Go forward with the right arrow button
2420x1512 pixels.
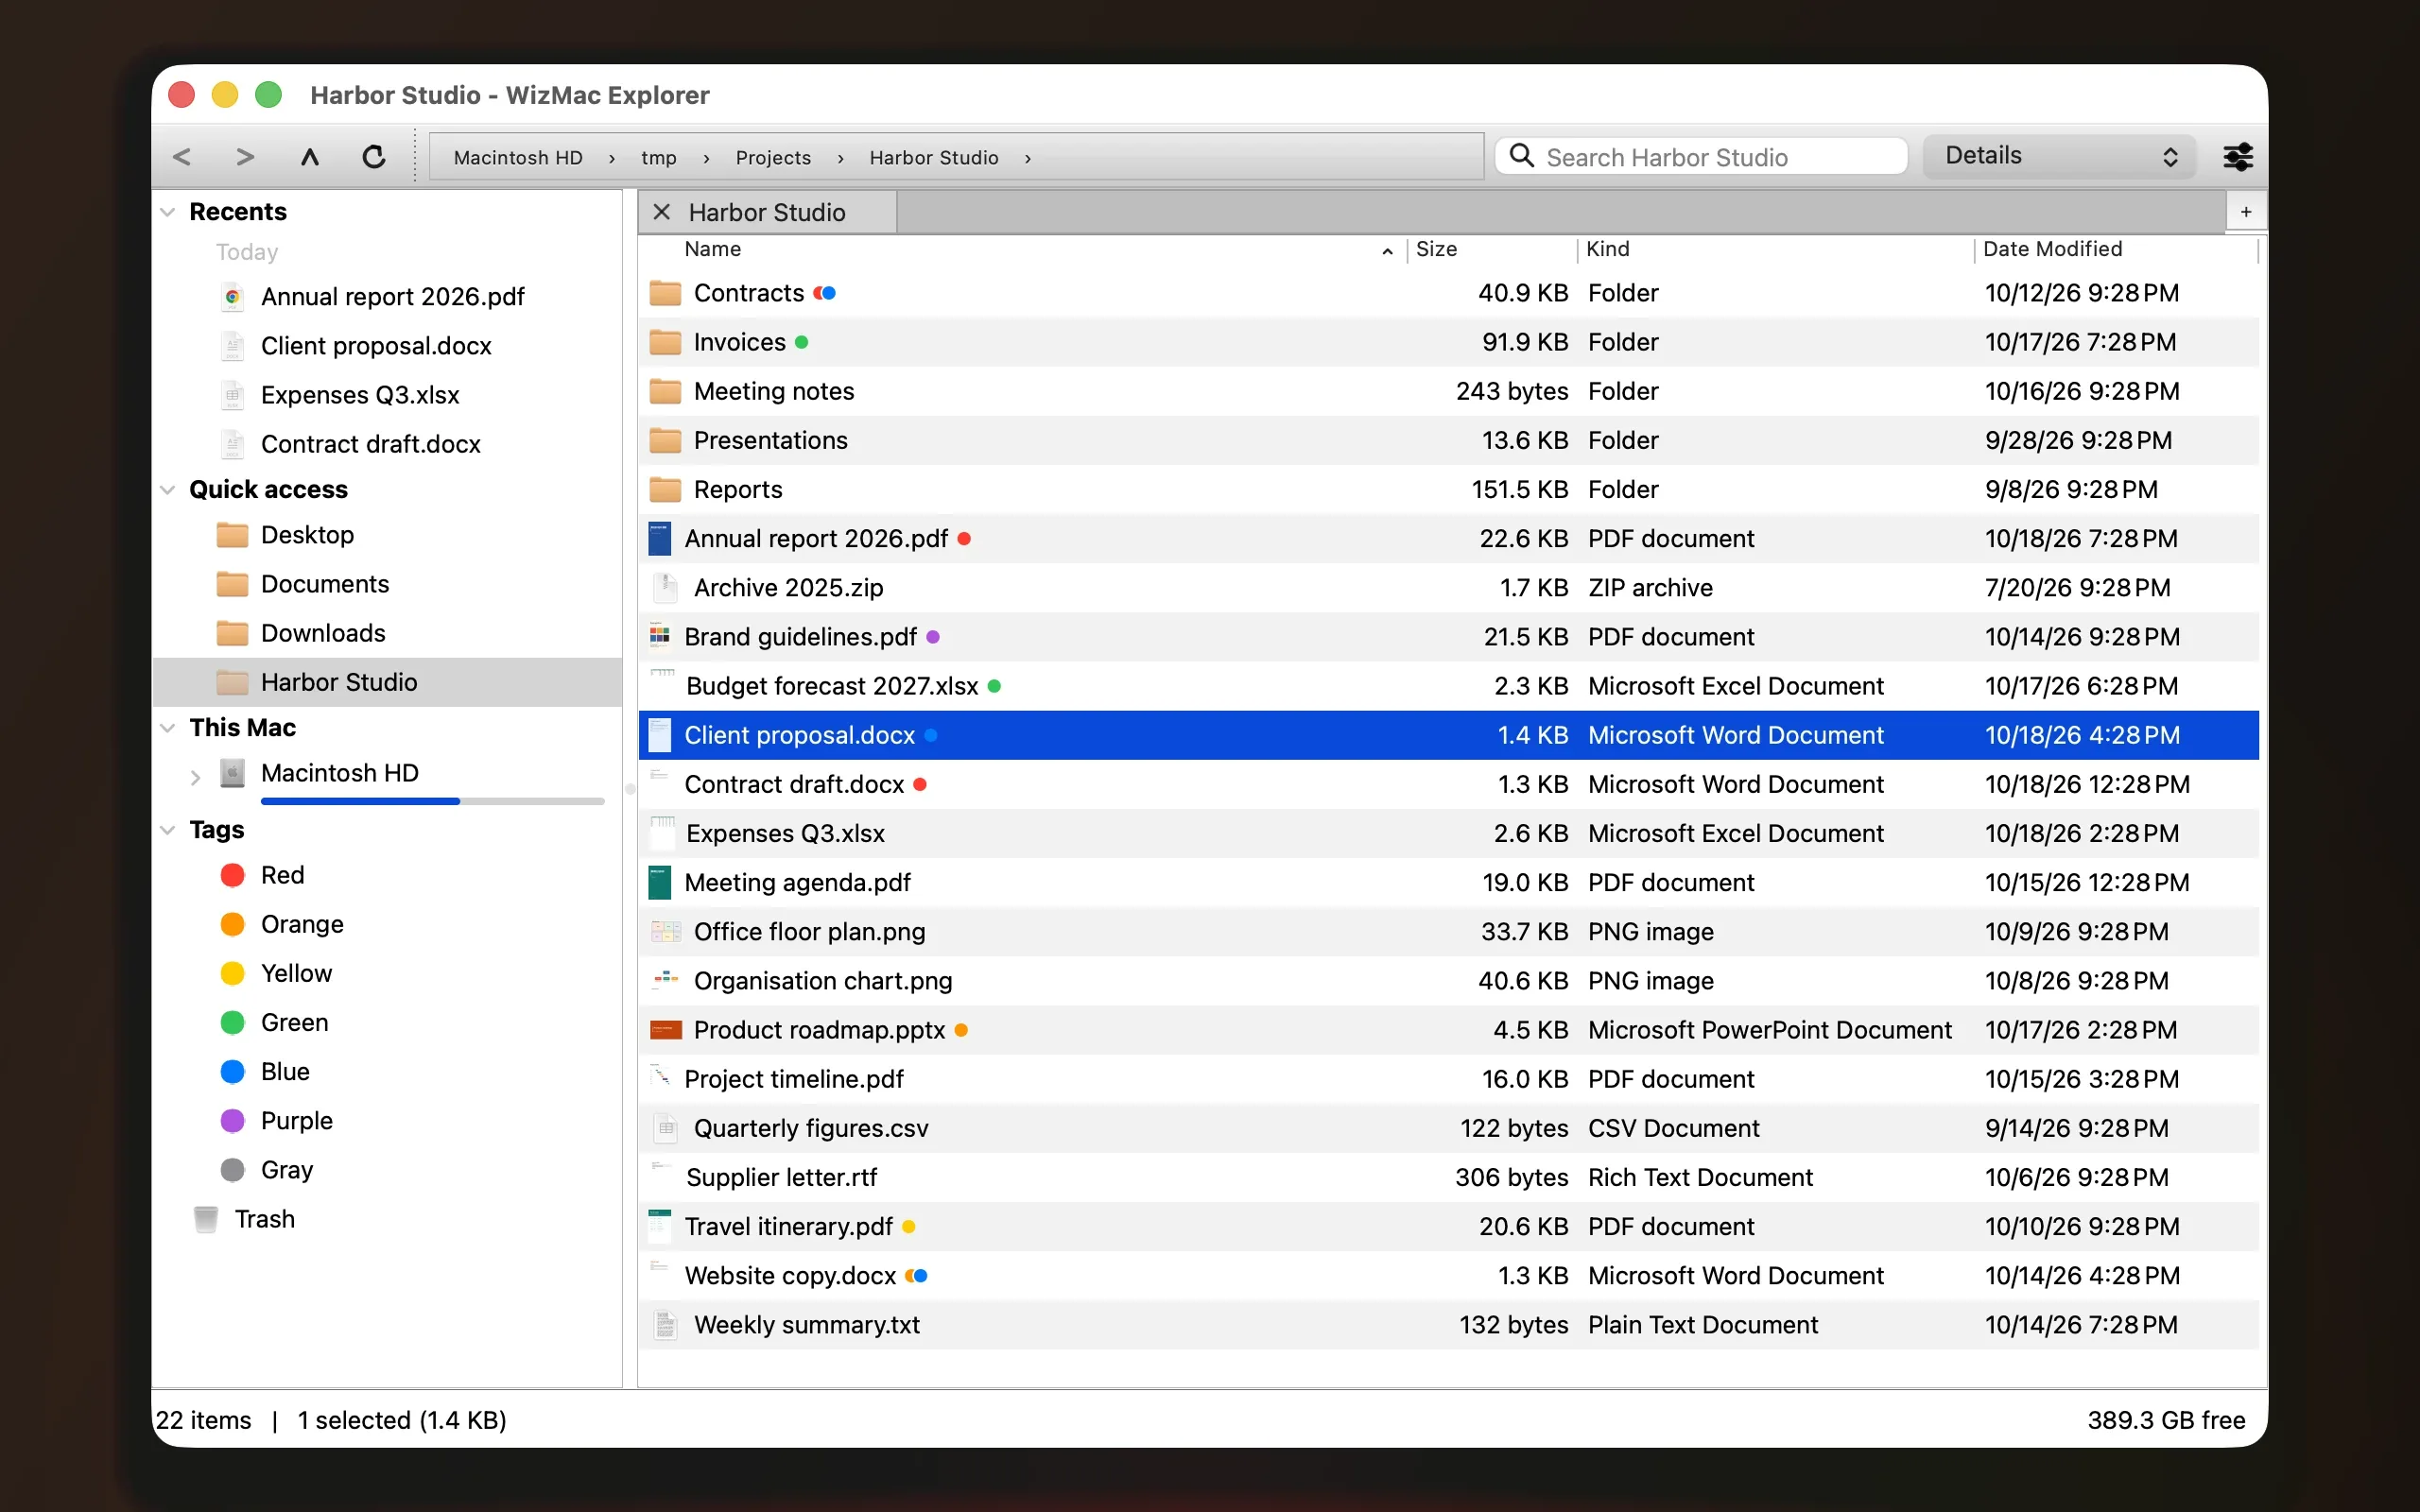click(245, 157)
